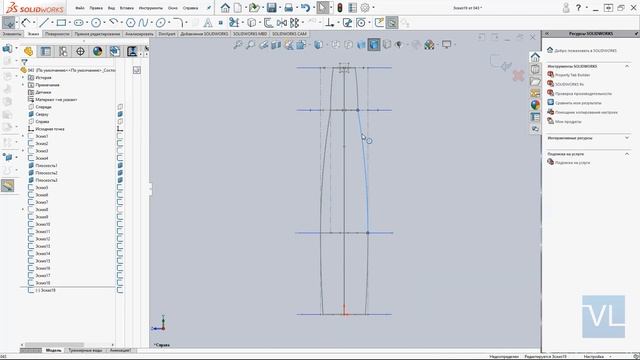The image size is (640, 360).
Task: Select the Circle sketch tool
Action: click(96, 23)
